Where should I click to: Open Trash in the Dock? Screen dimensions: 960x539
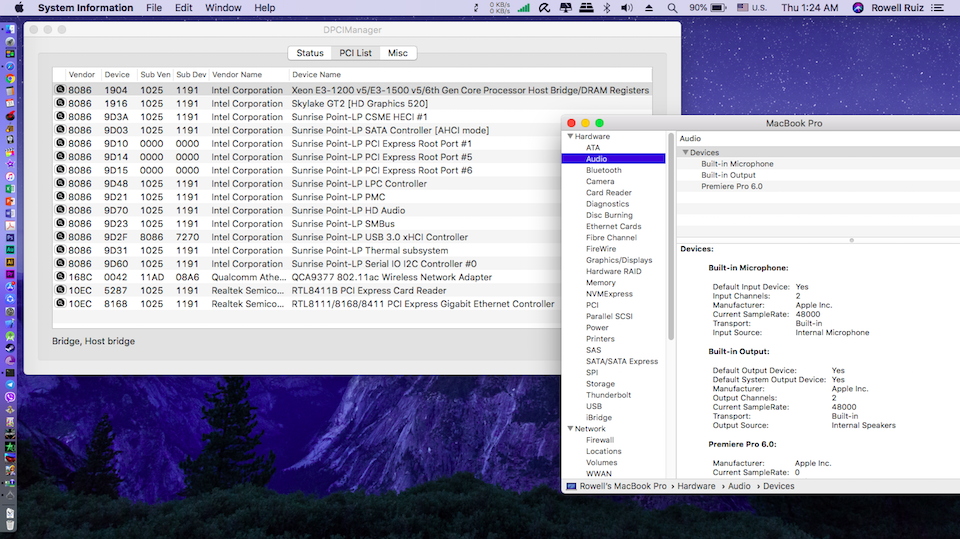[10, 525]
